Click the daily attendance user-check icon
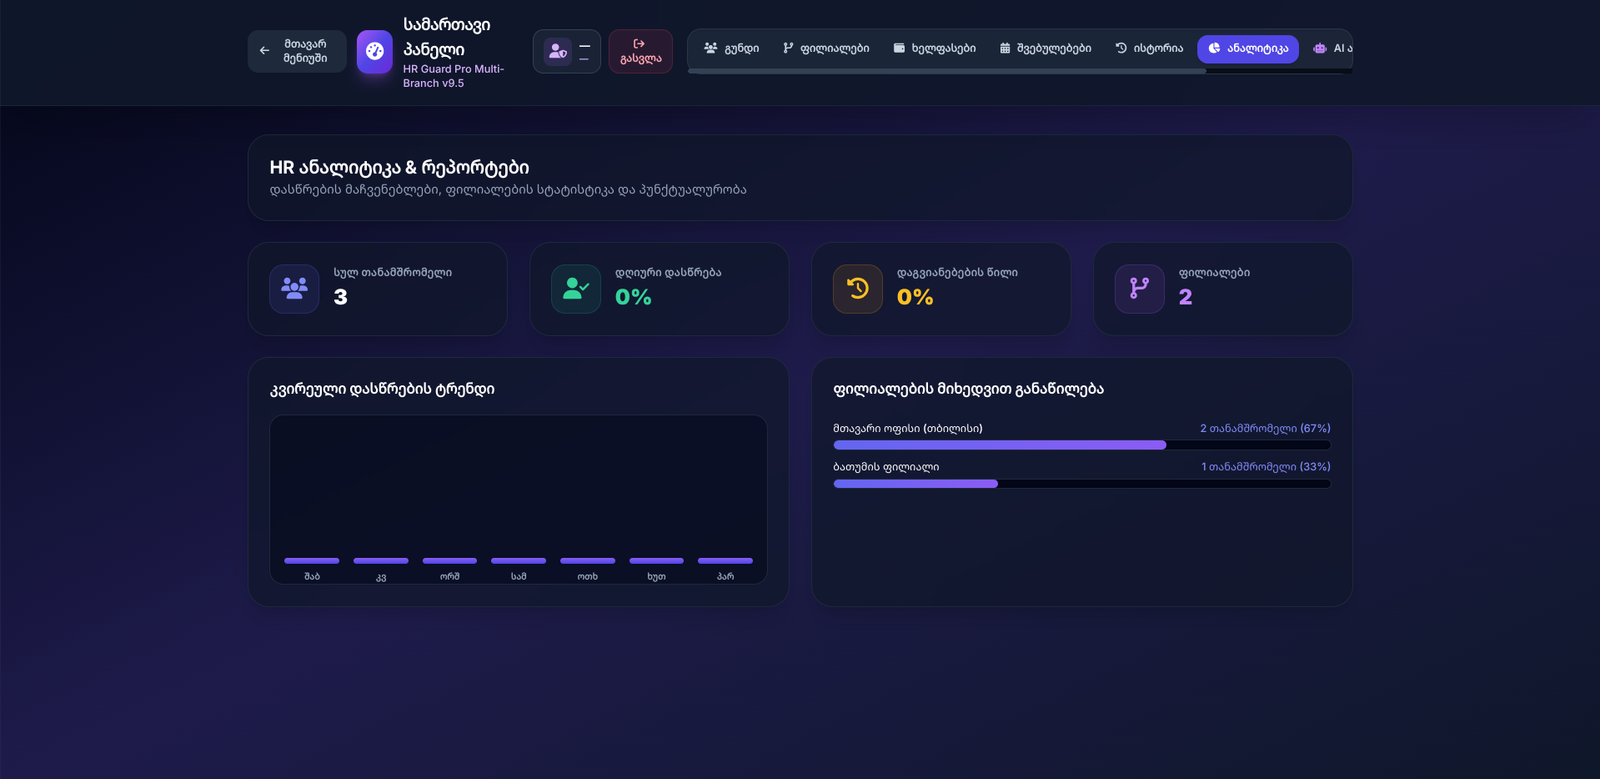The height and width of the screenshot is (779, 1600). [x=576, y=289]
